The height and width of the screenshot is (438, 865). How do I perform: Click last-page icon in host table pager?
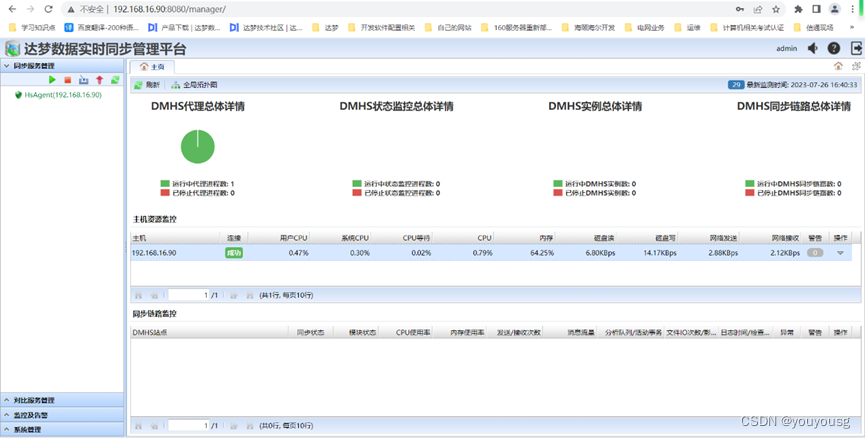[x=250, y=295]
